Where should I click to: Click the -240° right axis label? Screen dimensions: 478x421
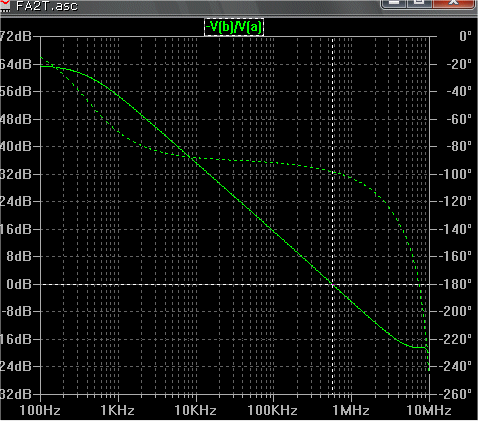455,366
